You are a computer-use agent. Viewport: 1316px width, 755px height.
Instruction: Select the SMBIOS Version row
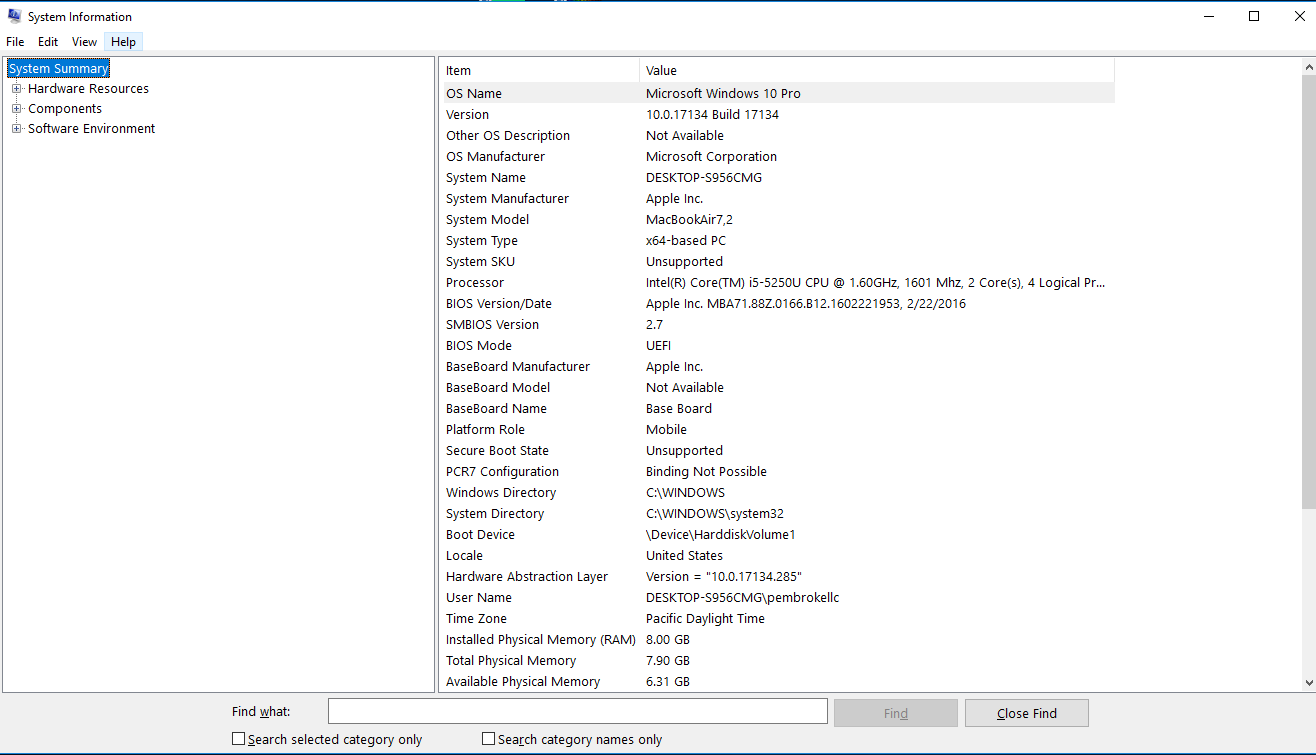777,324
